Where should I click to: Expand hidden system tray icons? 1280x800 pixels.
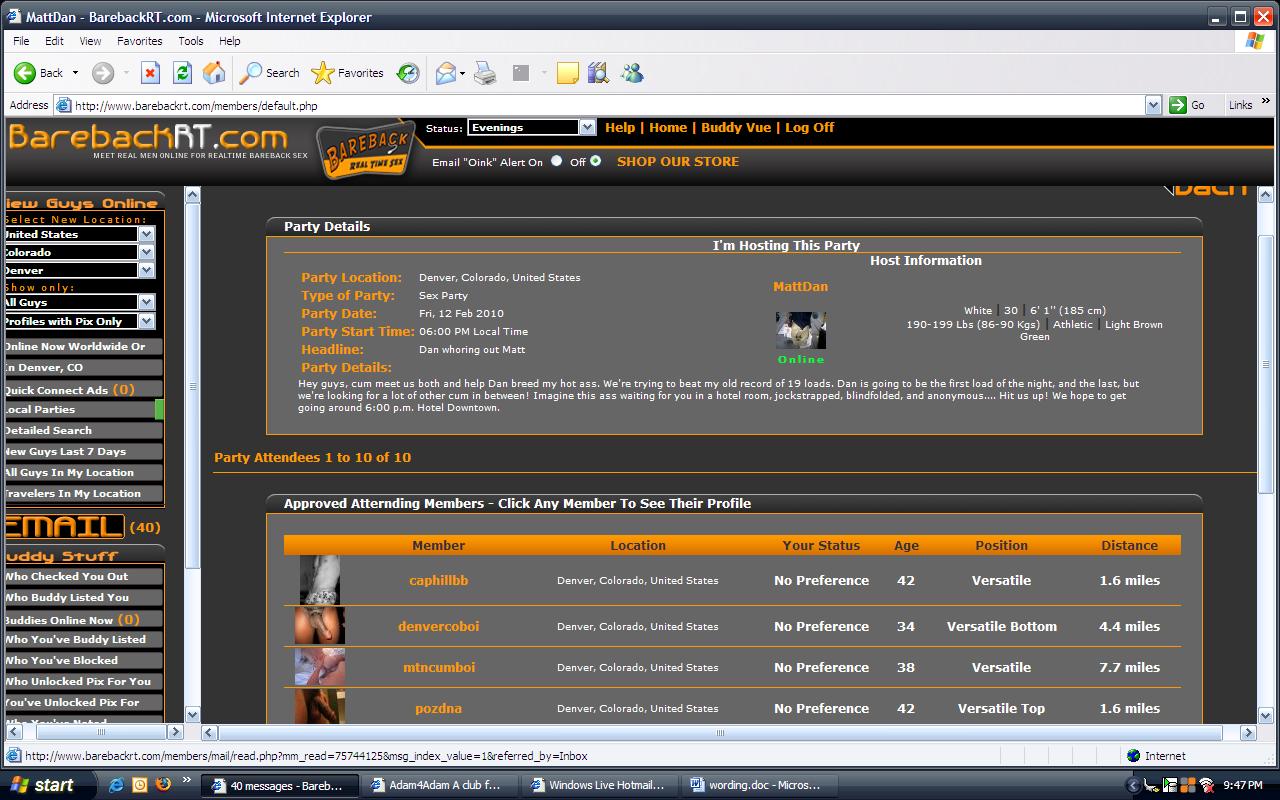1133,785
